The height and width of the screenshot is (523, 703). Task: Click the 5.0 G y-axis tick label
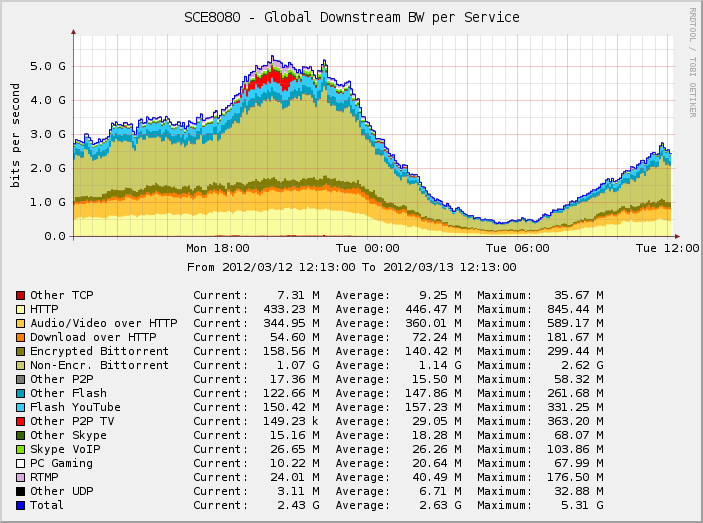click(x=50, y=66)
